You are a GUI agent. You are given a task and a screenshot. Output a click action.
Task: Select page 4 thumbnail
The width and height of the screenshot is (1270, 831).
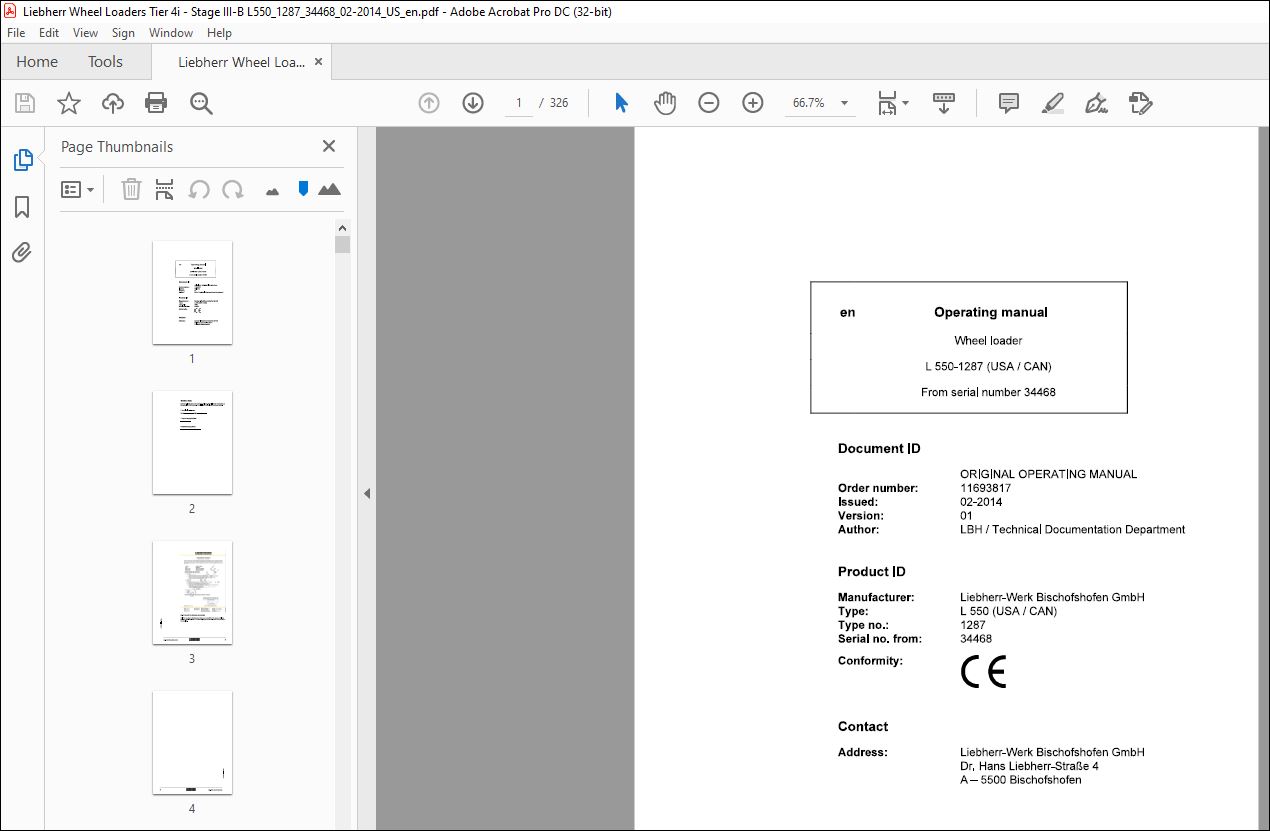point(192,742)
